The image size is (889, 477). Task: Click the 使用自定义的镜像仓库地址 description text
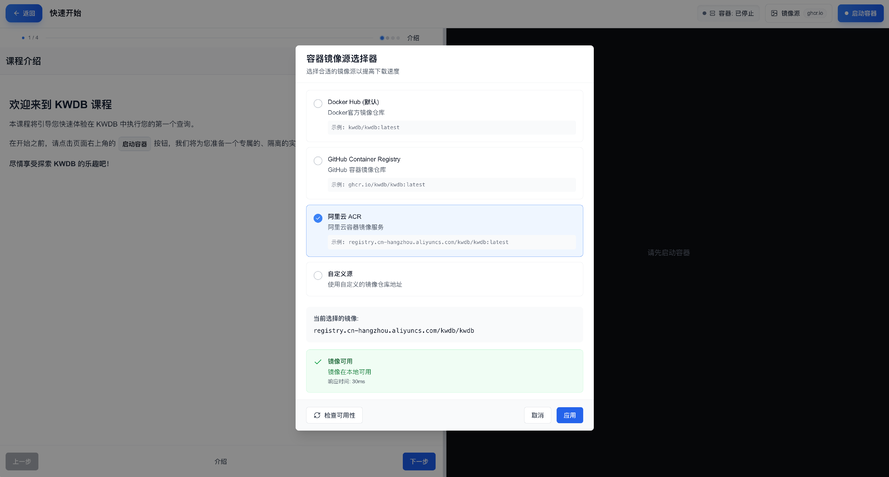click(365, 285)
